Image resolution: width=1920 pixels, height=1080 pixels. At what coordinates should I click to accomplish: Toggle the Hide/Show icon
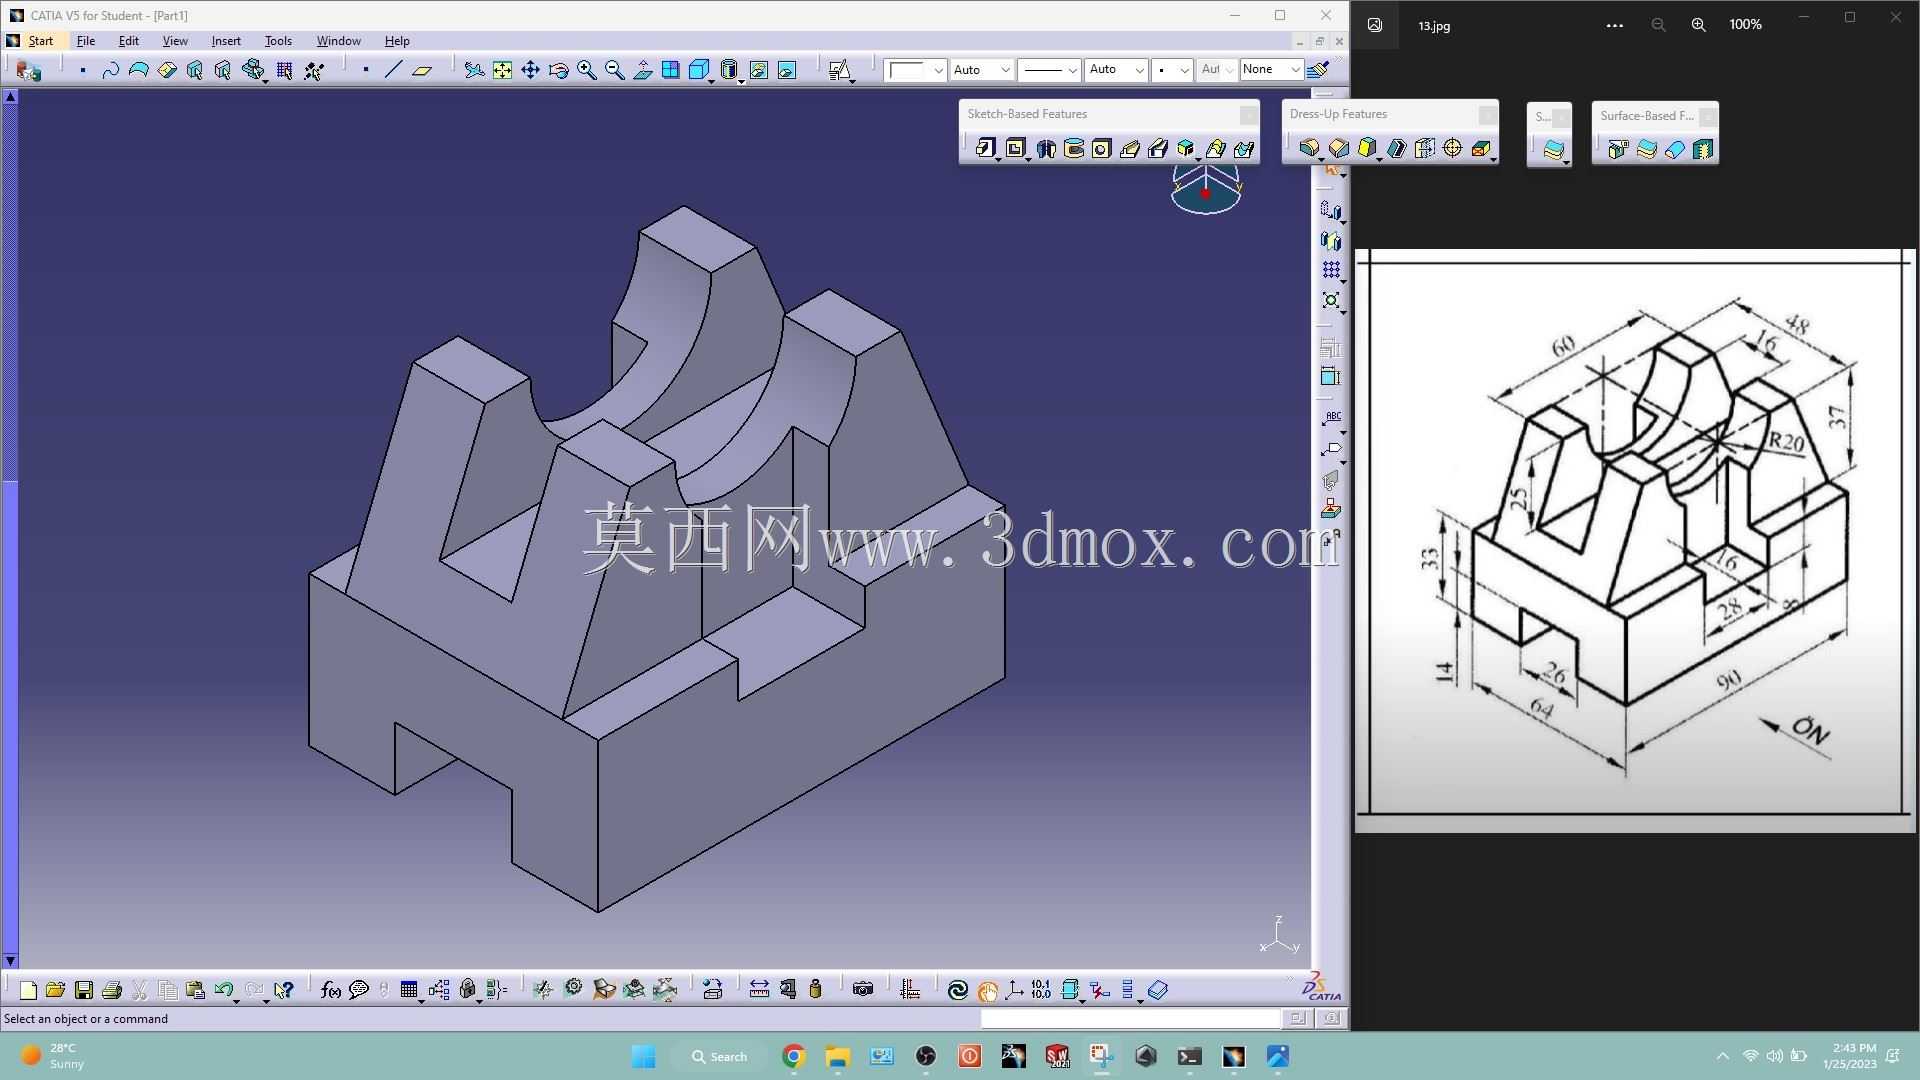pyautogui.click(x=759, y=70)
